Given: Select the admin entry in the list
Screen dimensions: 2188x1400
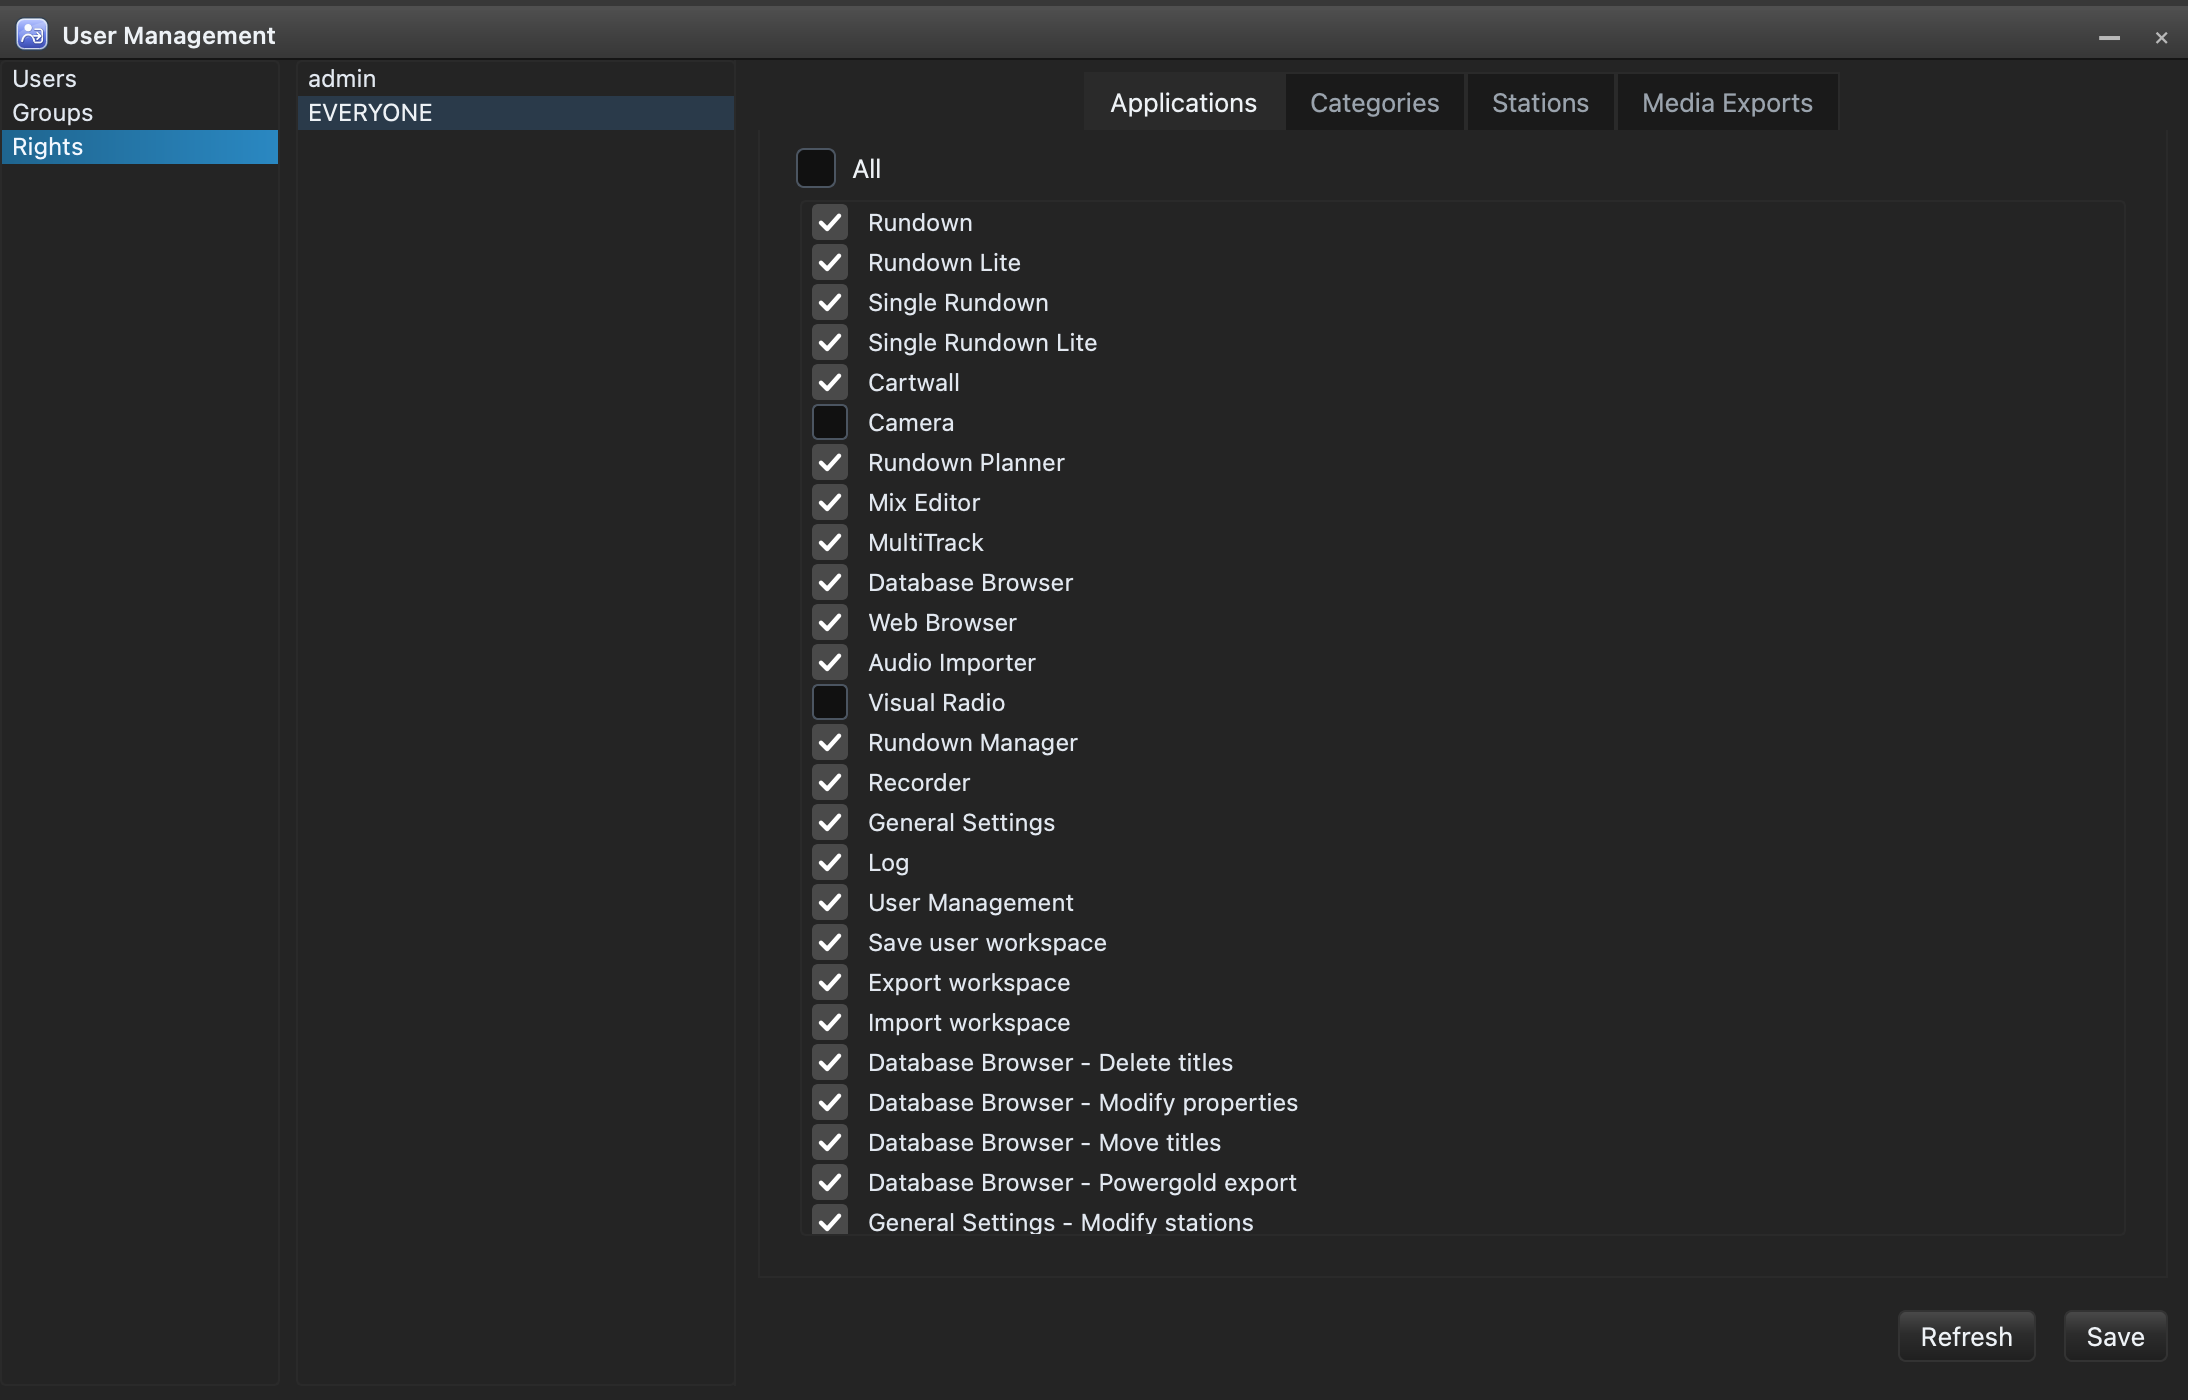Looking at the screenshot, I should pyautogui.click(x=516, y=79).
